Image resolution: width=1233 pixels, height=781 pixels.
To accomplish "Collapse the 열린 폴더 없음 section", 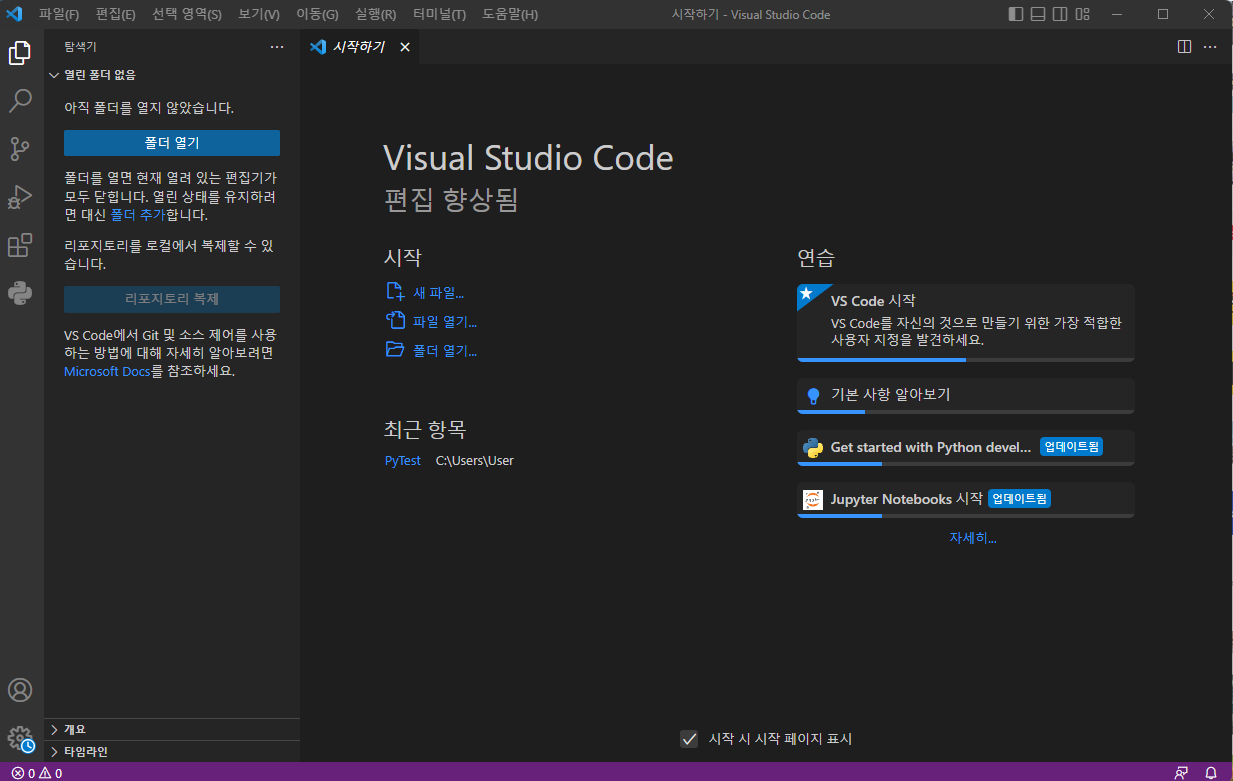I will point(172,75).
